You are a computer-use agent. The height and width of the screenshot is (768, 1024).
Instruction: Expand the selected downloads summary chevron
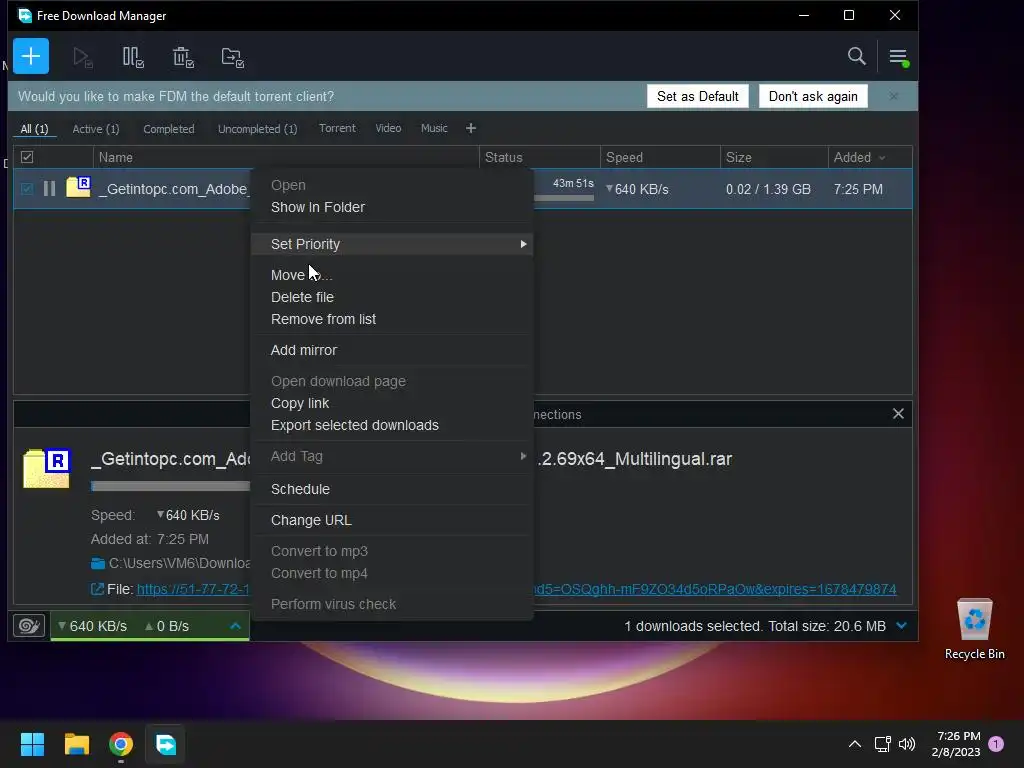click(901, 626)
